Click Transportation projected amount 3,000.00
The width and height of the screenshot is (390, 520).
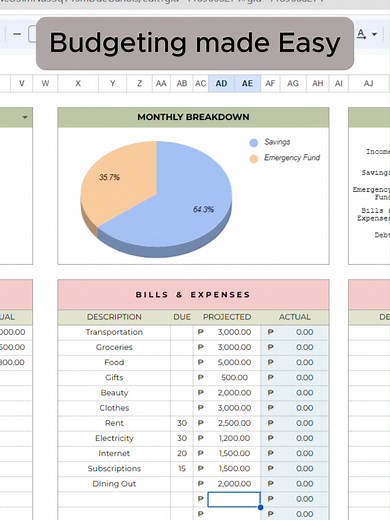pos(234,332)
